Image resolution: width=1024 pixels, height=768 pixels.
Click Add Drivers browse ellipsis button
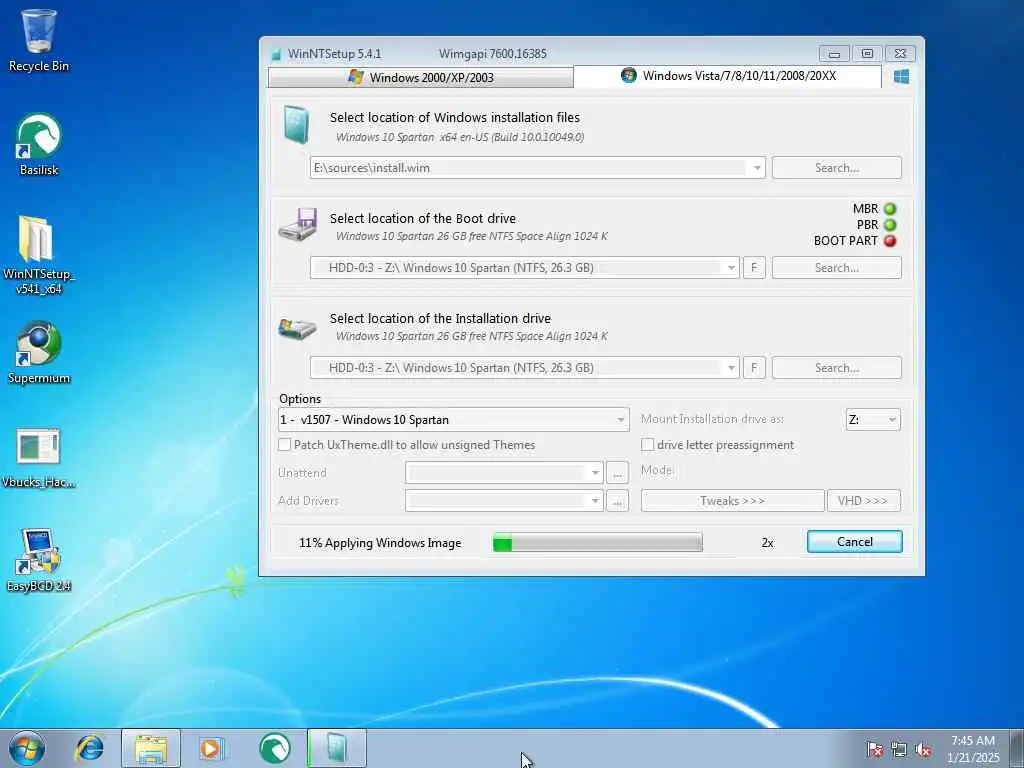pos(617,501)
